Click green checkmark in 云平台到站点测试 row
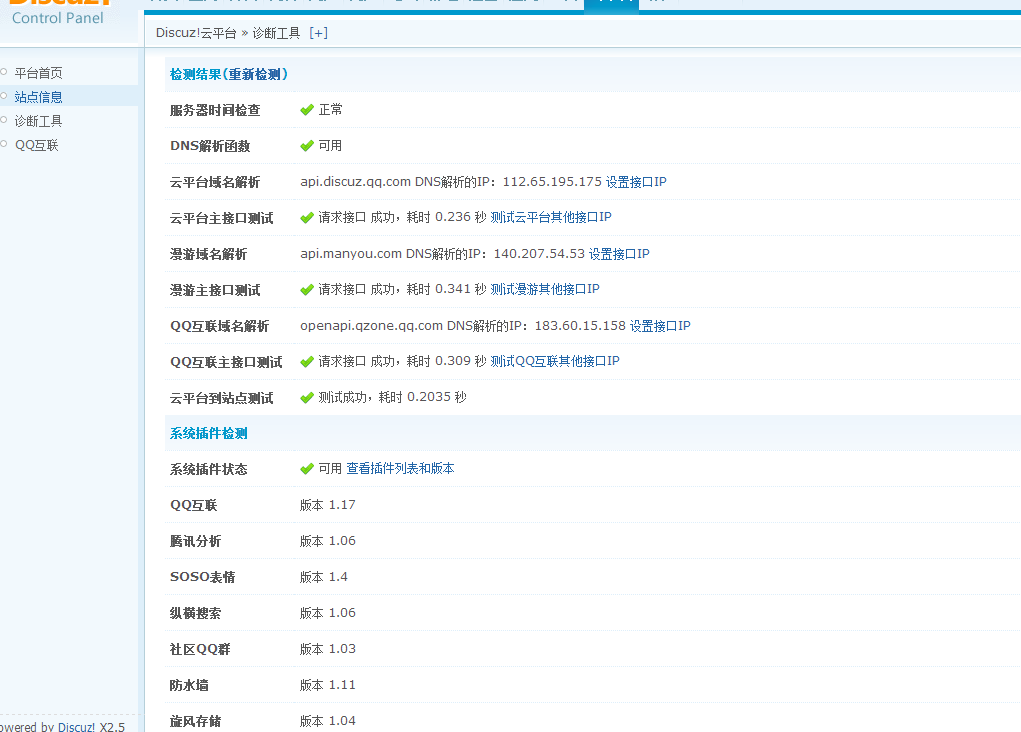The height and width of the screenshot is (732, 1021). point(307,398)
